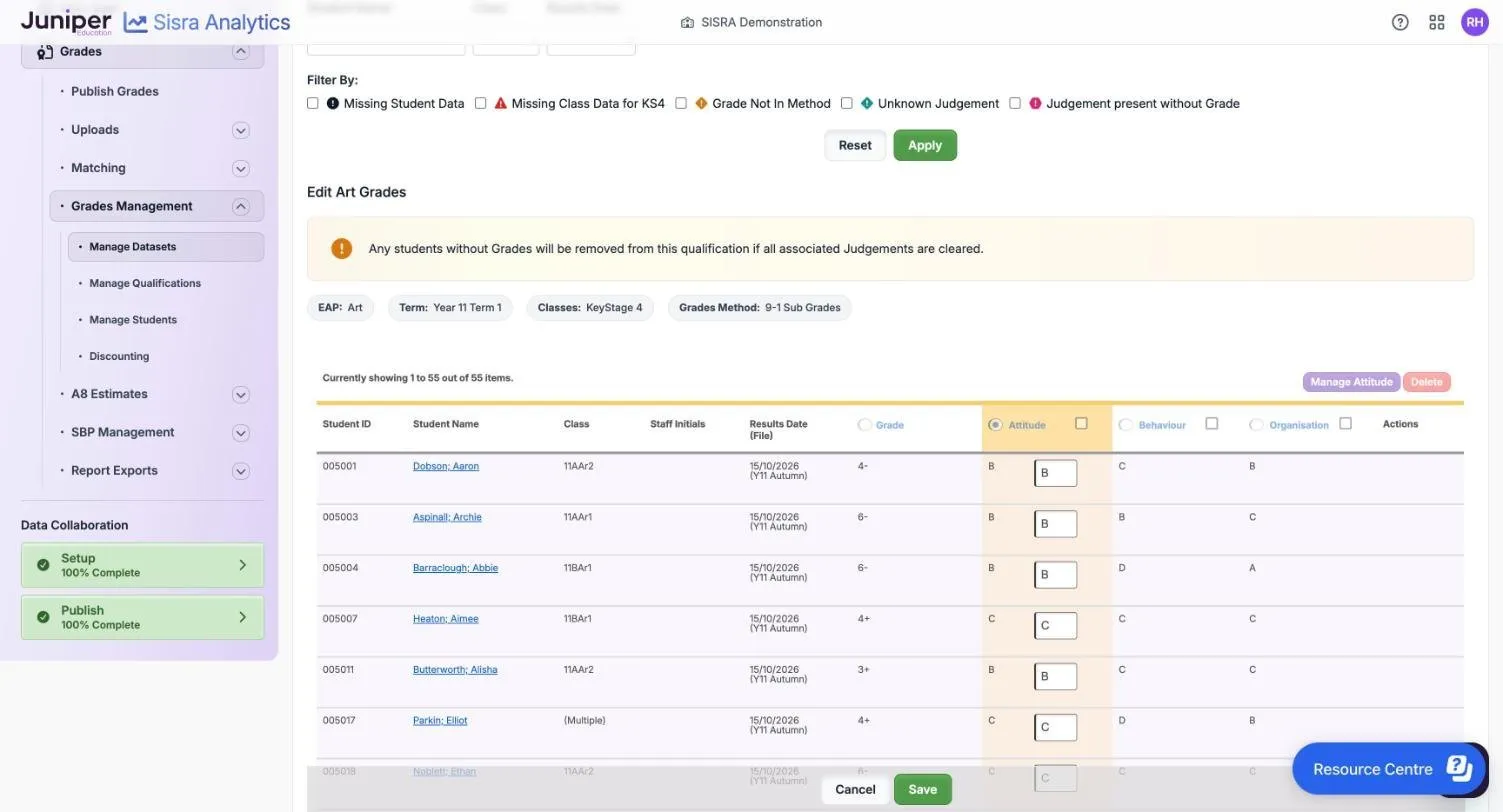
Task: Check the Organisation column checkbox
Action: [1345, 424]
